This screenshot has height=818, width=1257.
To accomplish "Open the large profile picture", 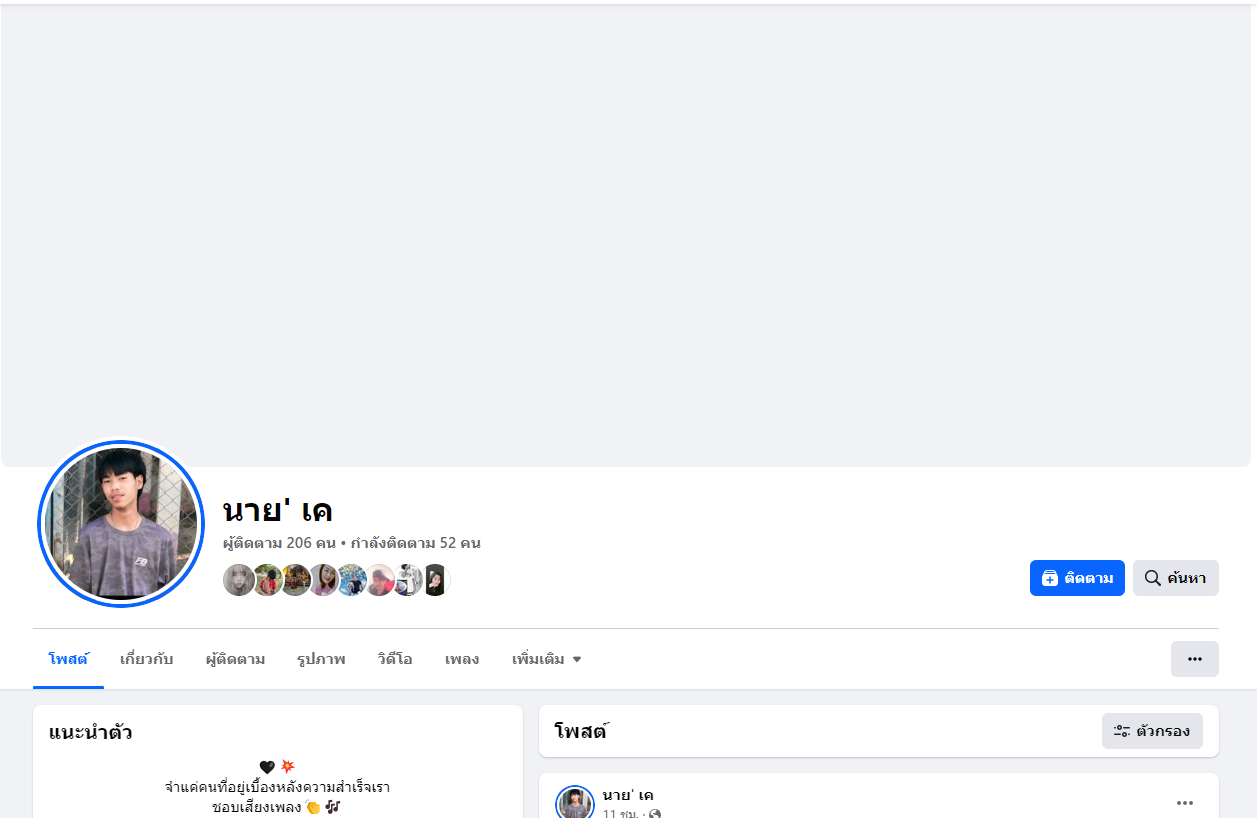I will tap(121, 524).
